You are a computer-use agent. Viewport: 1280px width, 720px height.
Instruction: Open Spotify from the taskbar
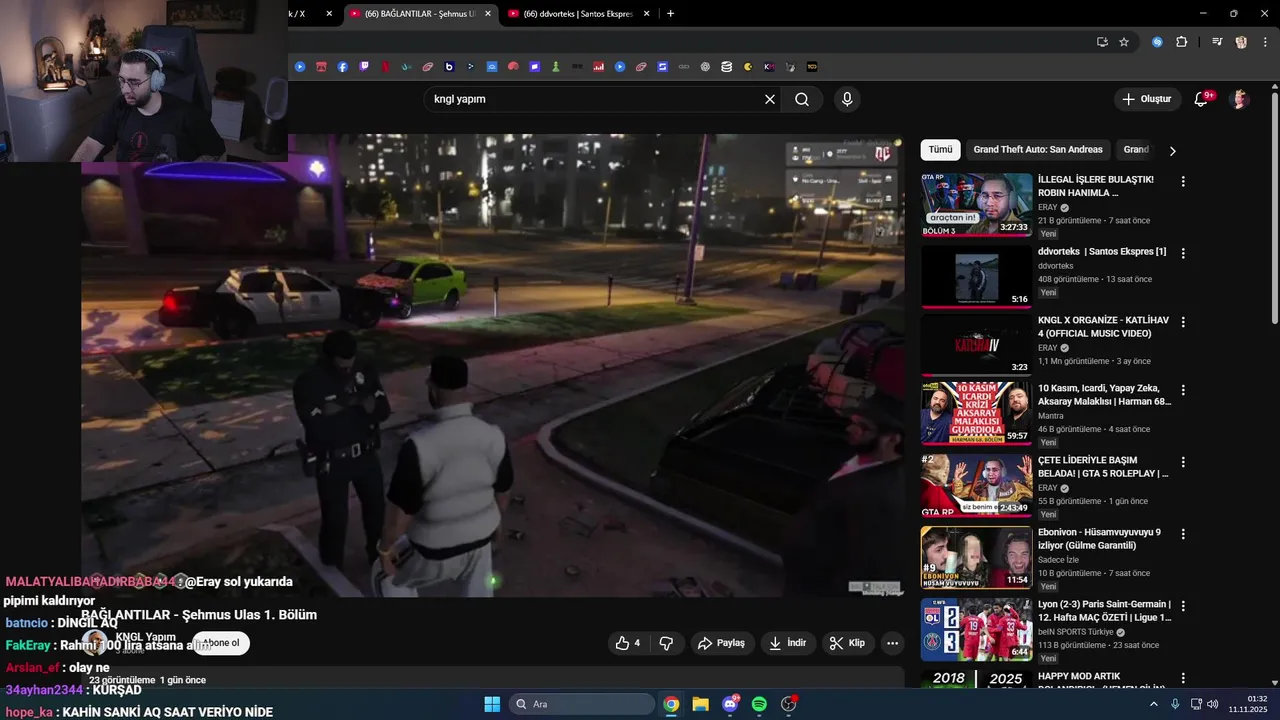pyautogui.click(x=759, y=704)
